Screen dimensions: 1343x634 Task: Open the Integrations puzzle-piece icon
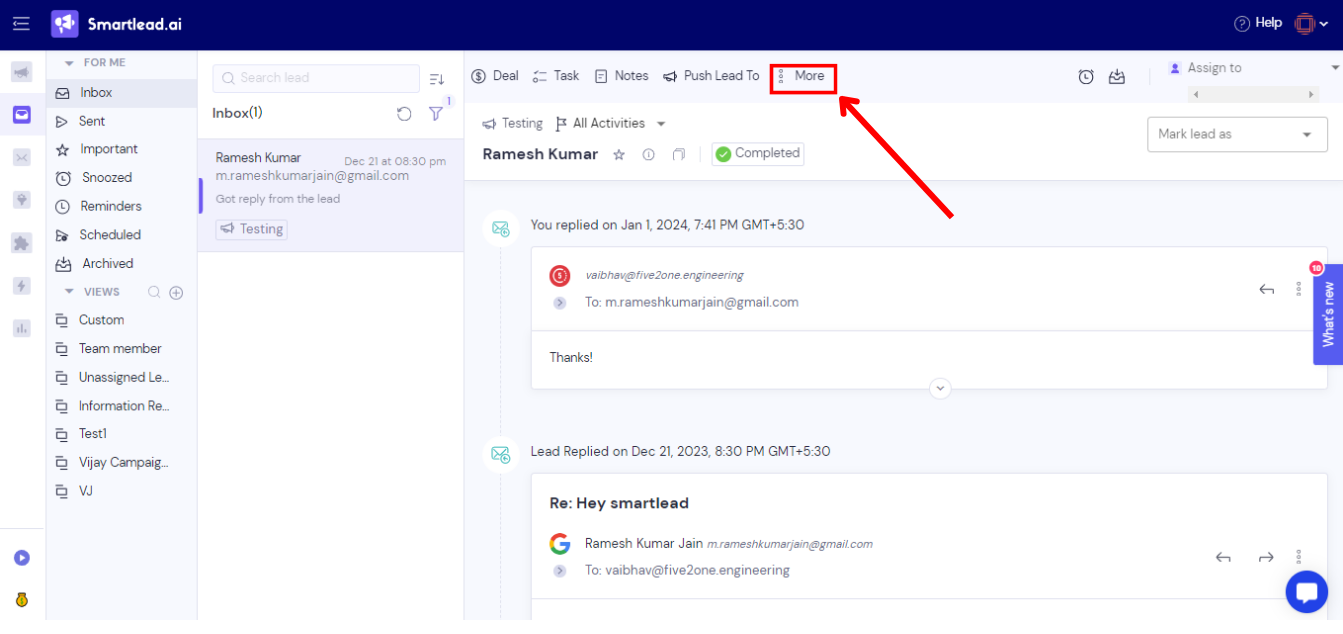(x=22, y=242)
